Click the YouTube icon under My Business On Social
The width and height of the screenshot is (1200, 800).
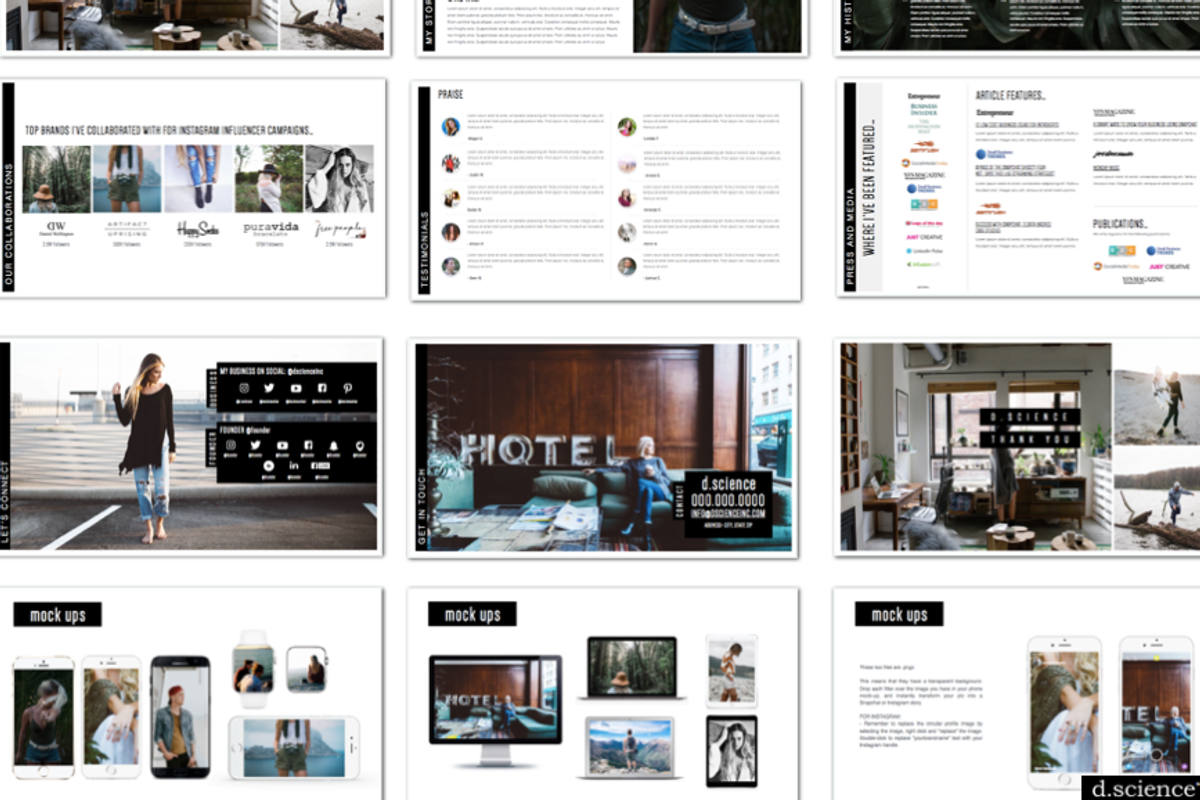coord(295,388)
